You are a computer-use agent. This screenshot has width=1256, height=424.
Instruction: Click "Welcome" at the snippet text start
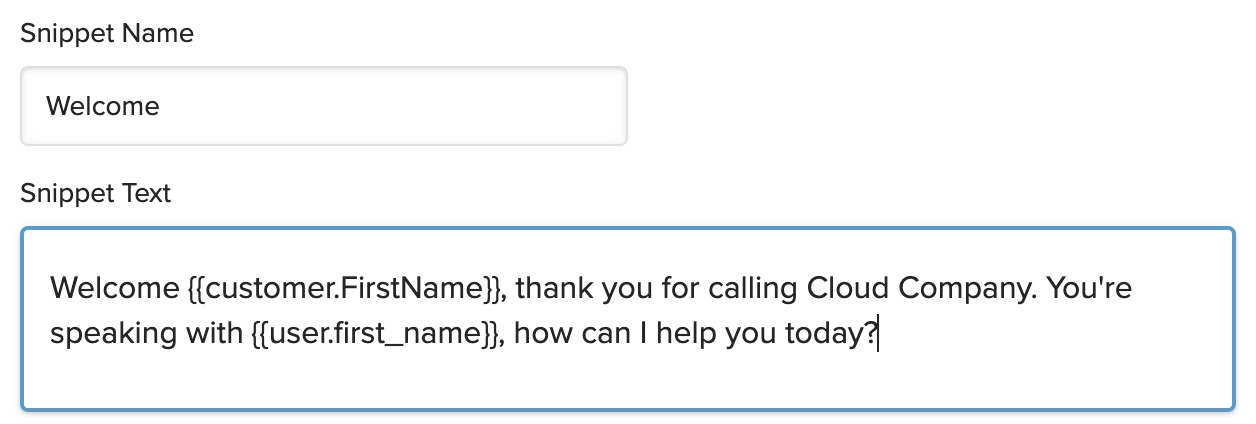(113, 289)
